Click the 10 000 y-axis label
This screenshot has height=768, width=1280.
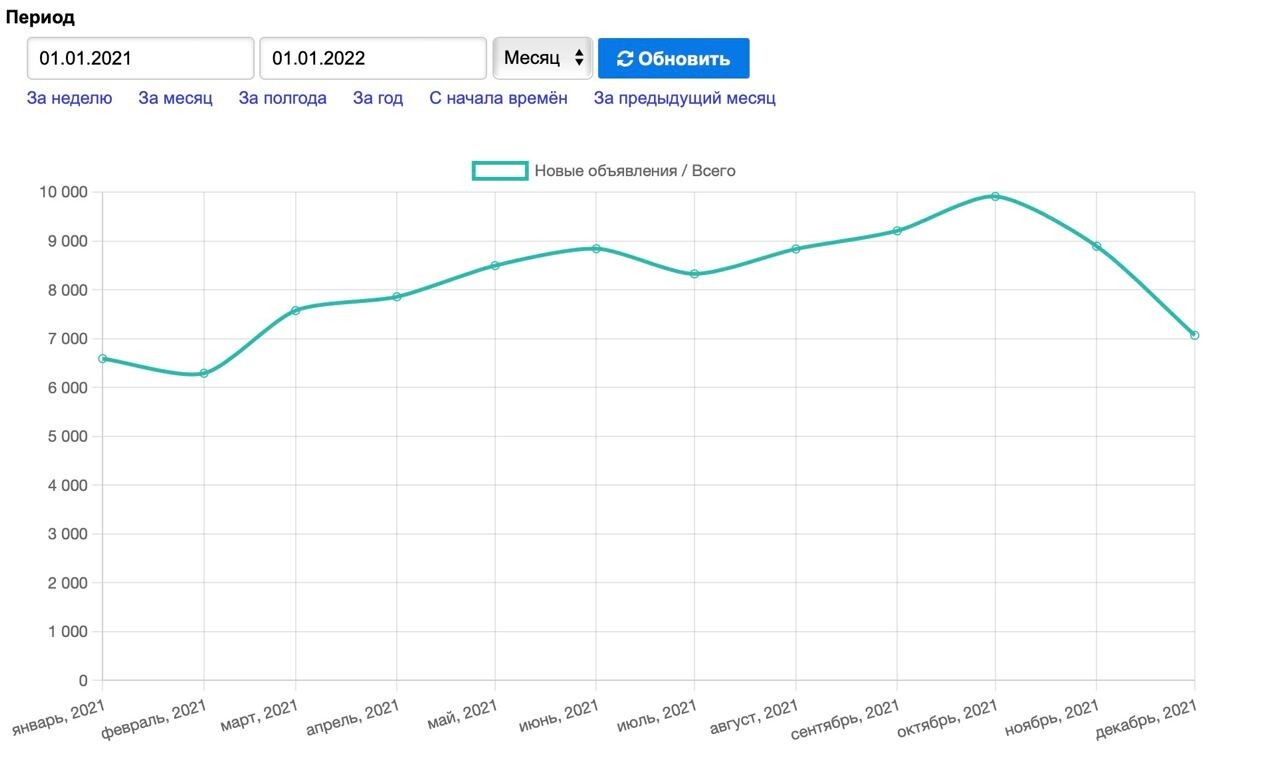coord(62,192)
